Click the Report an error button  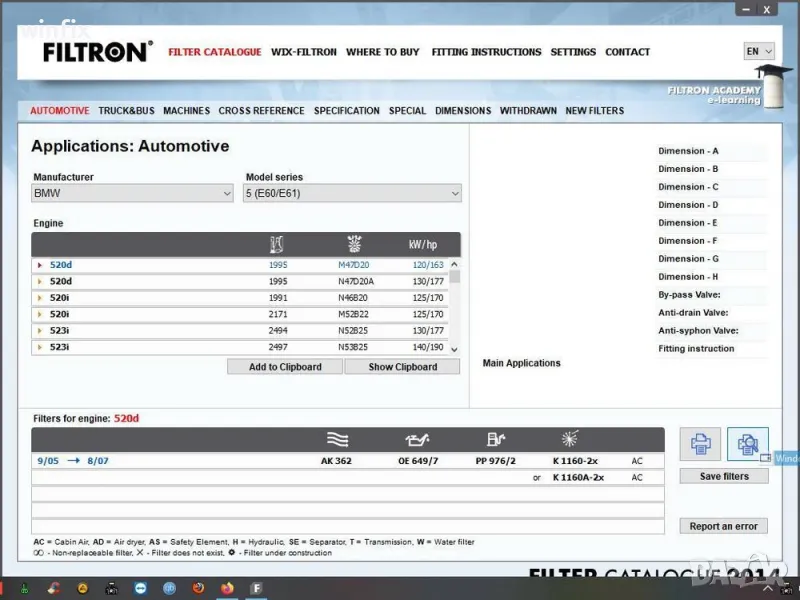[724, 526]
